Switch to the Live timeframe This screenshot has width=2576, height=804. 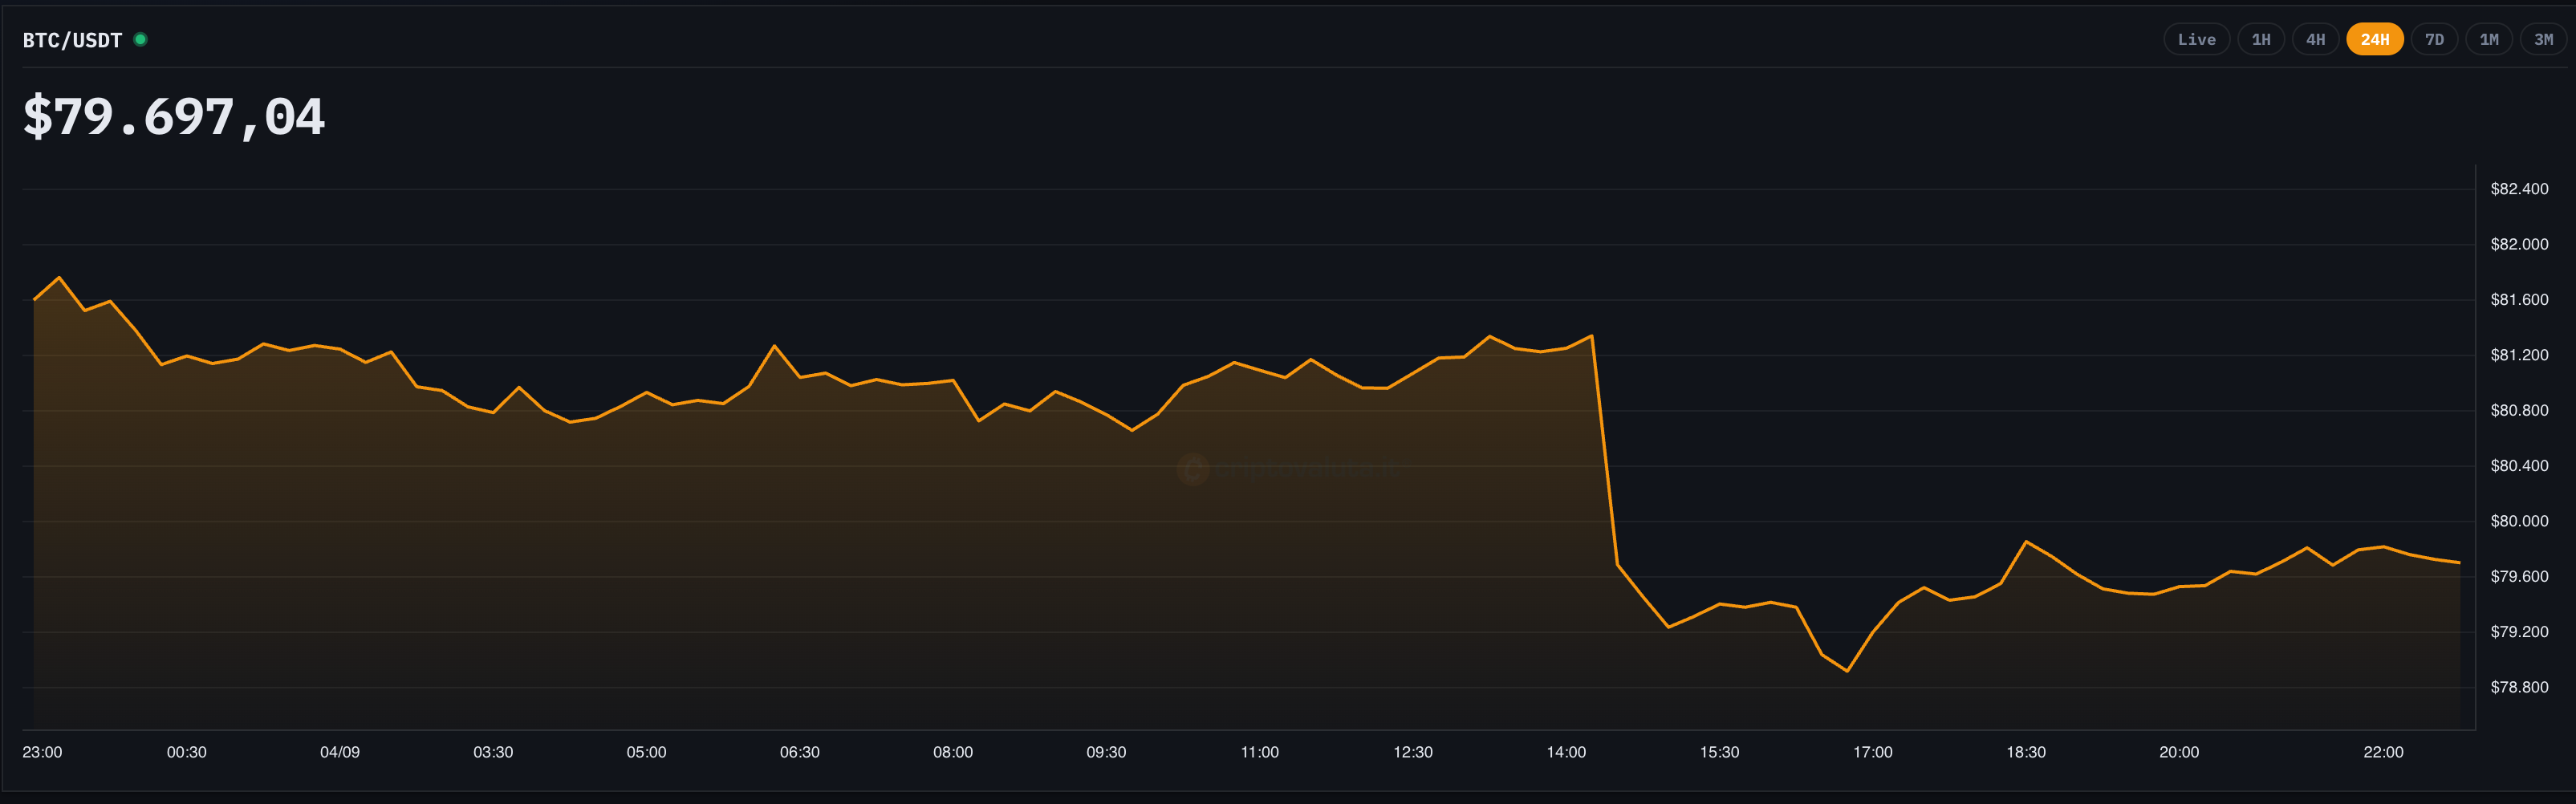[x=2196, y=40]
